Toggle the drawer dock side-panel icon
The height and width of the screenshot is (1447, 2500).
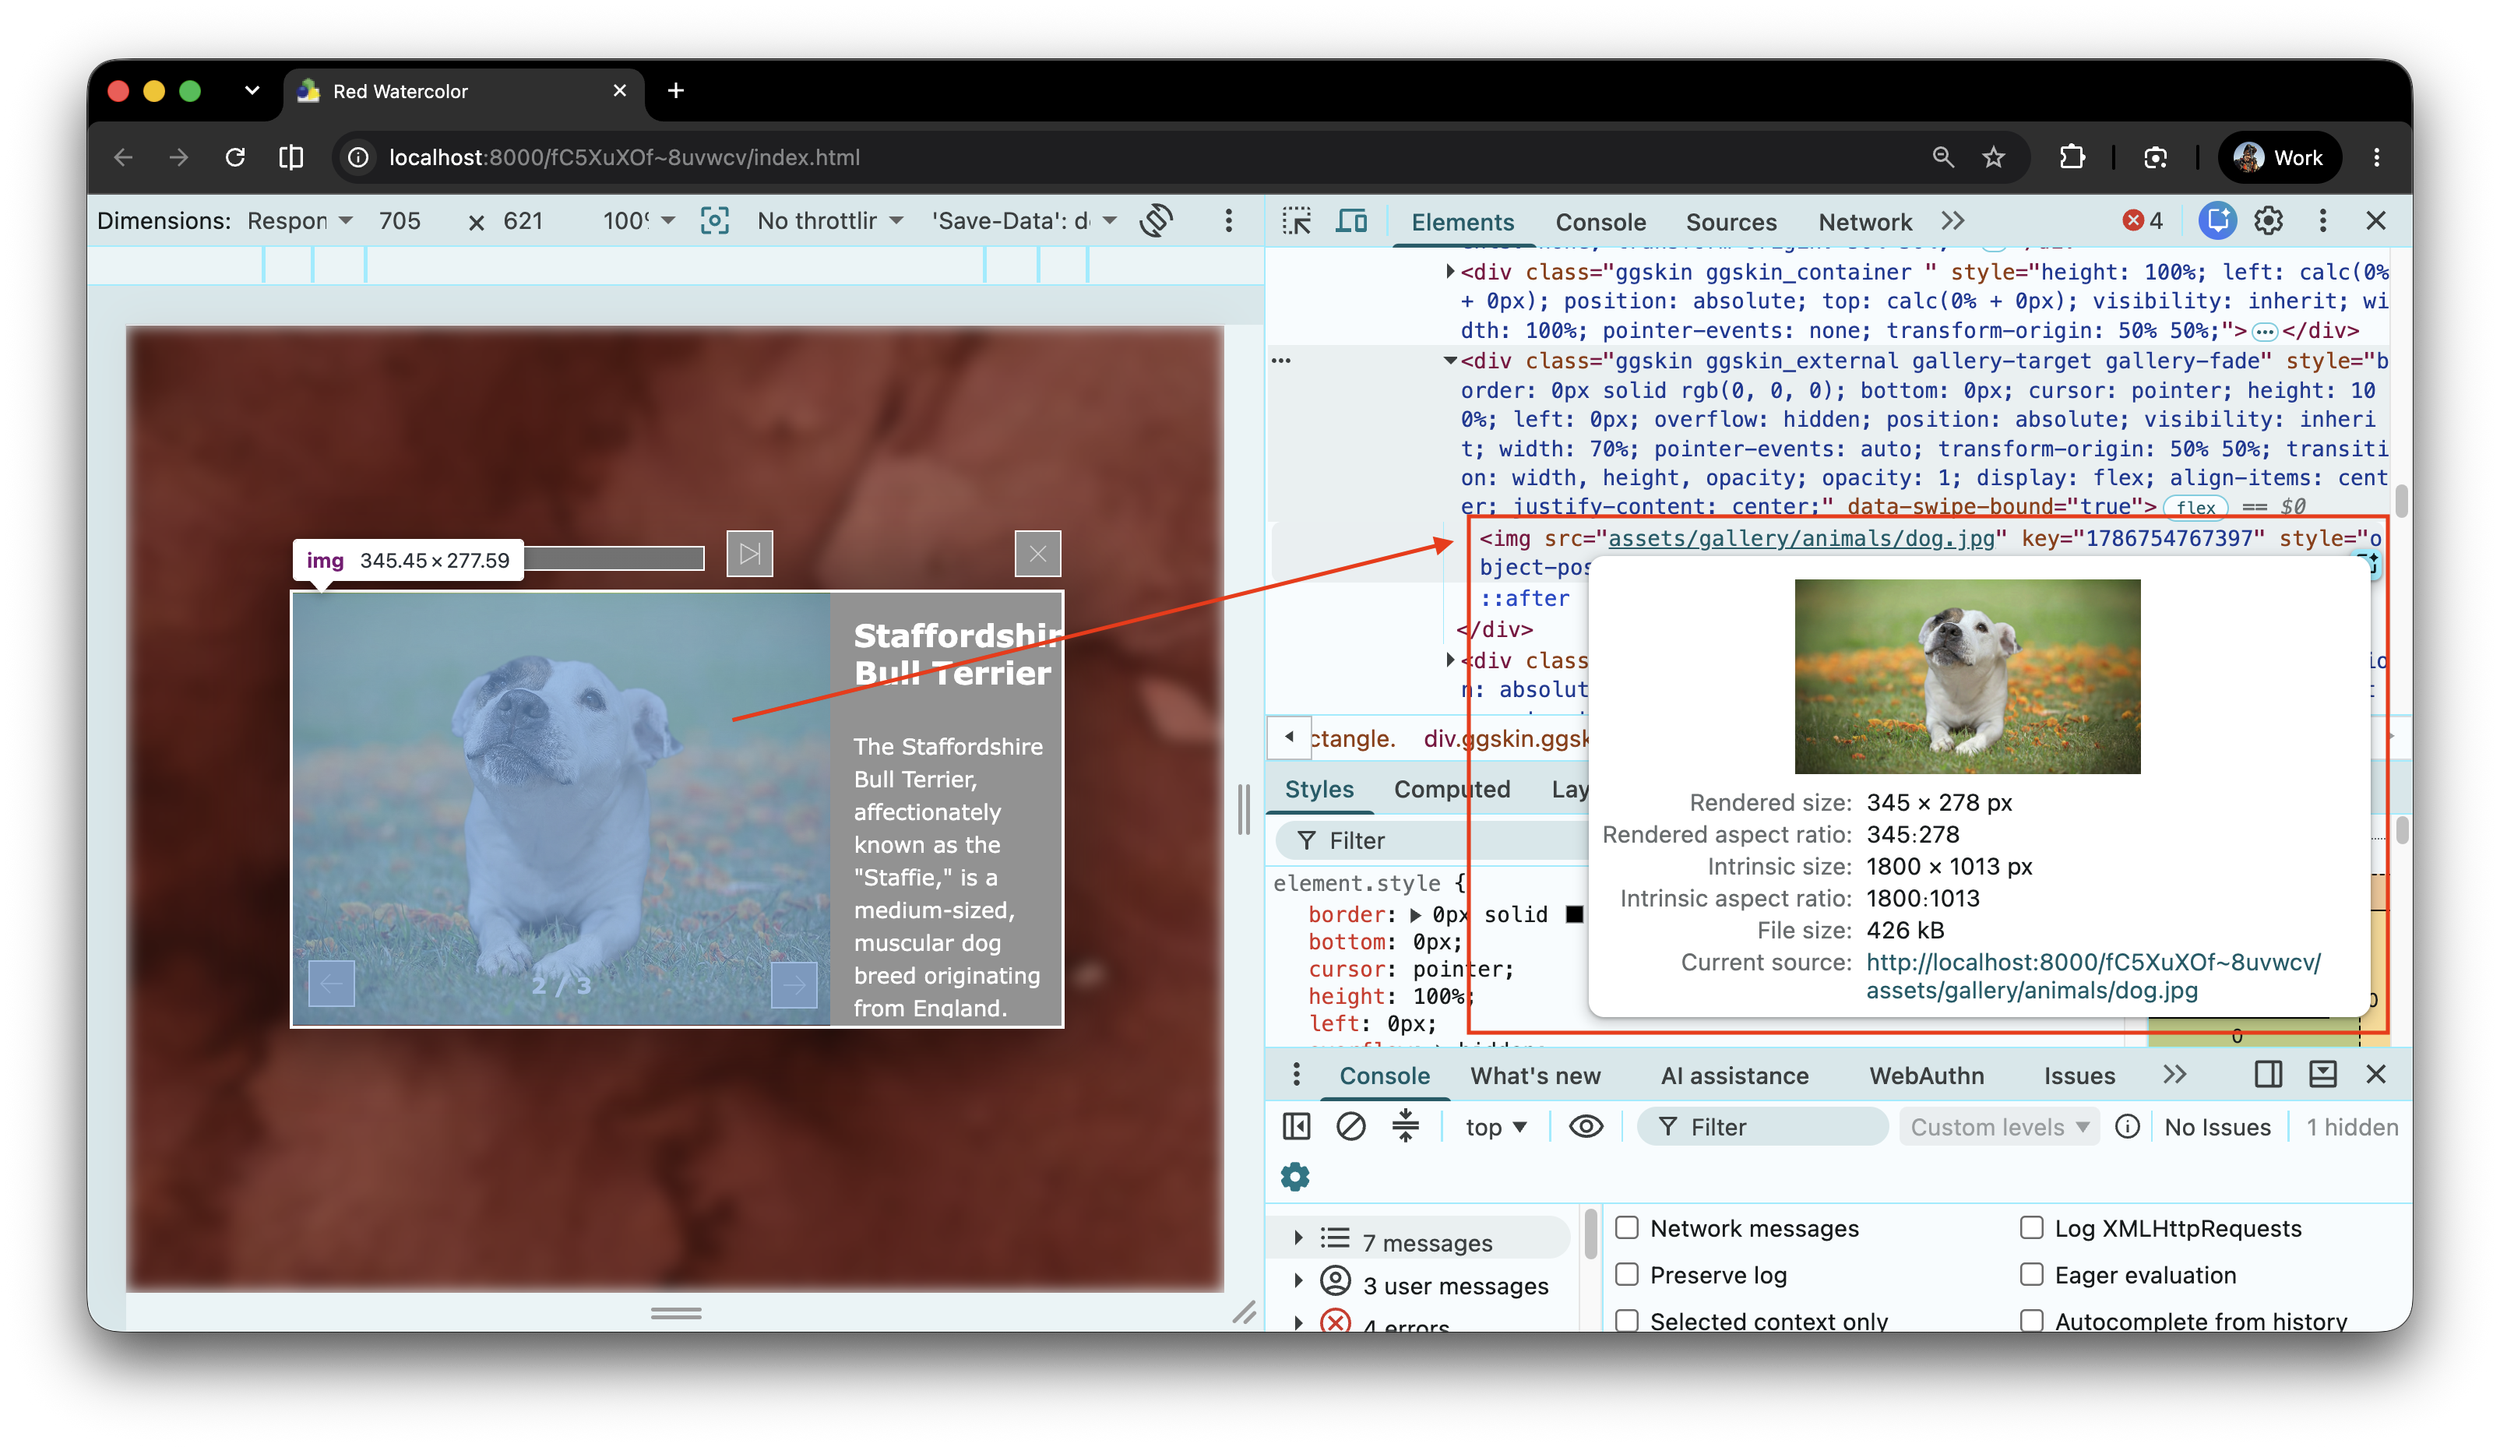tap(2269, 1074)
